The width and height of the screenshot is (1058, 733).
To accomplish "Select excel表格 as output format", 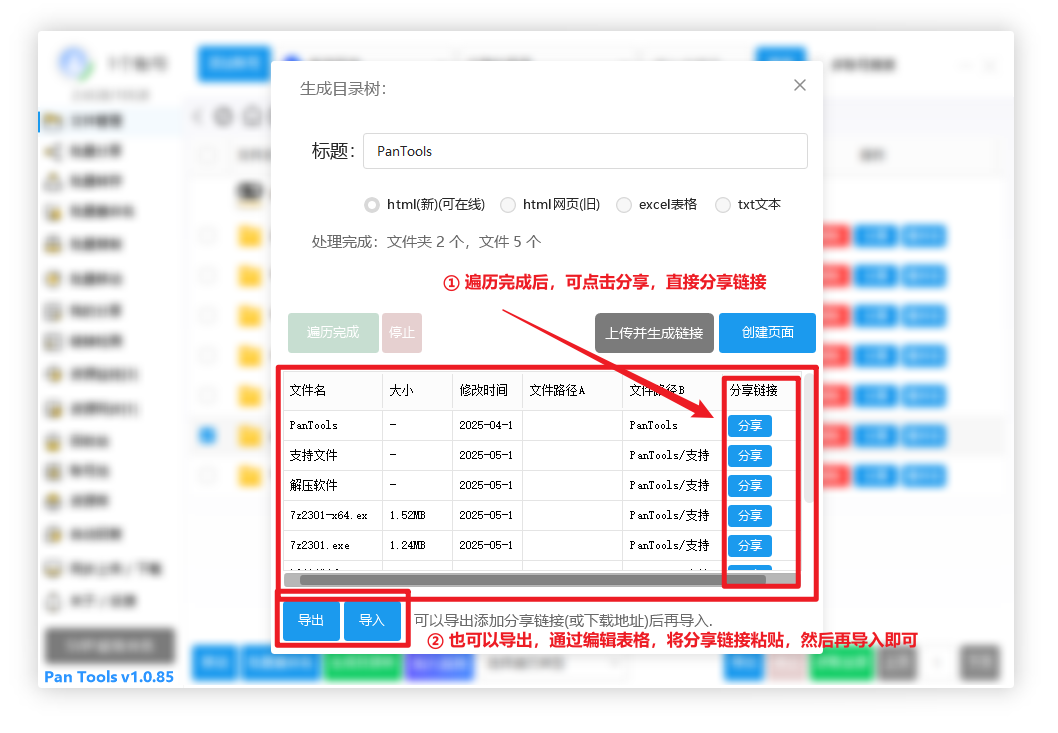I will (x=624, y=205).
